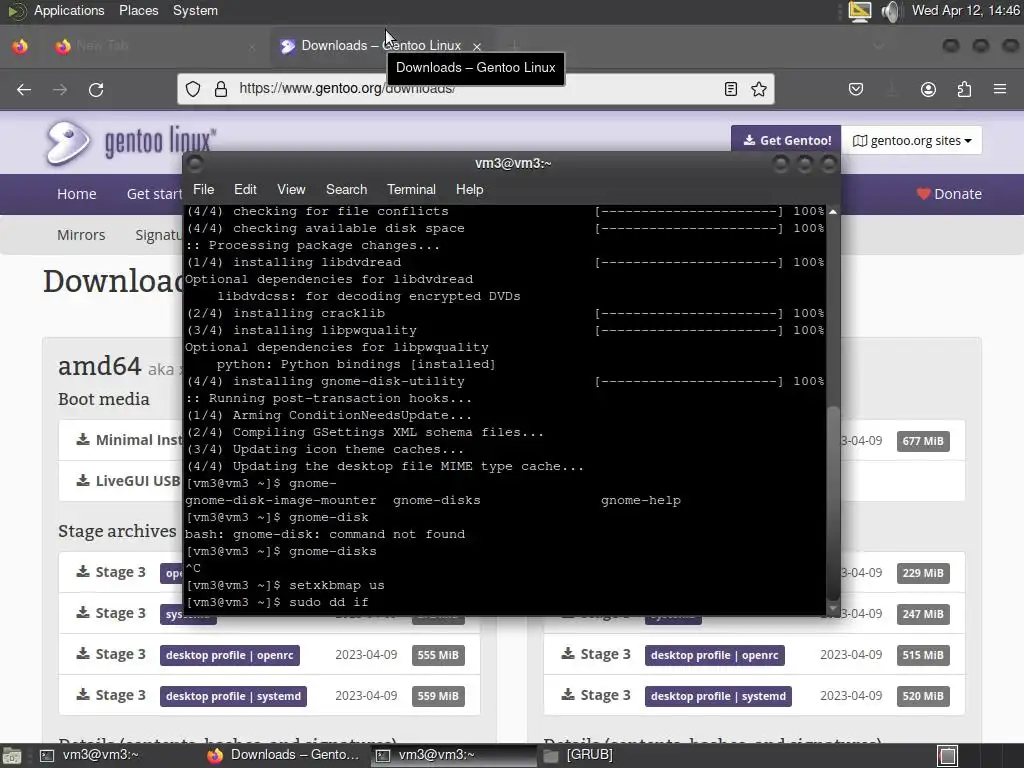Screen dimensions: 1024x768
Task: Close the Downloads – Gentoo Linux tab
Action: 477,46
